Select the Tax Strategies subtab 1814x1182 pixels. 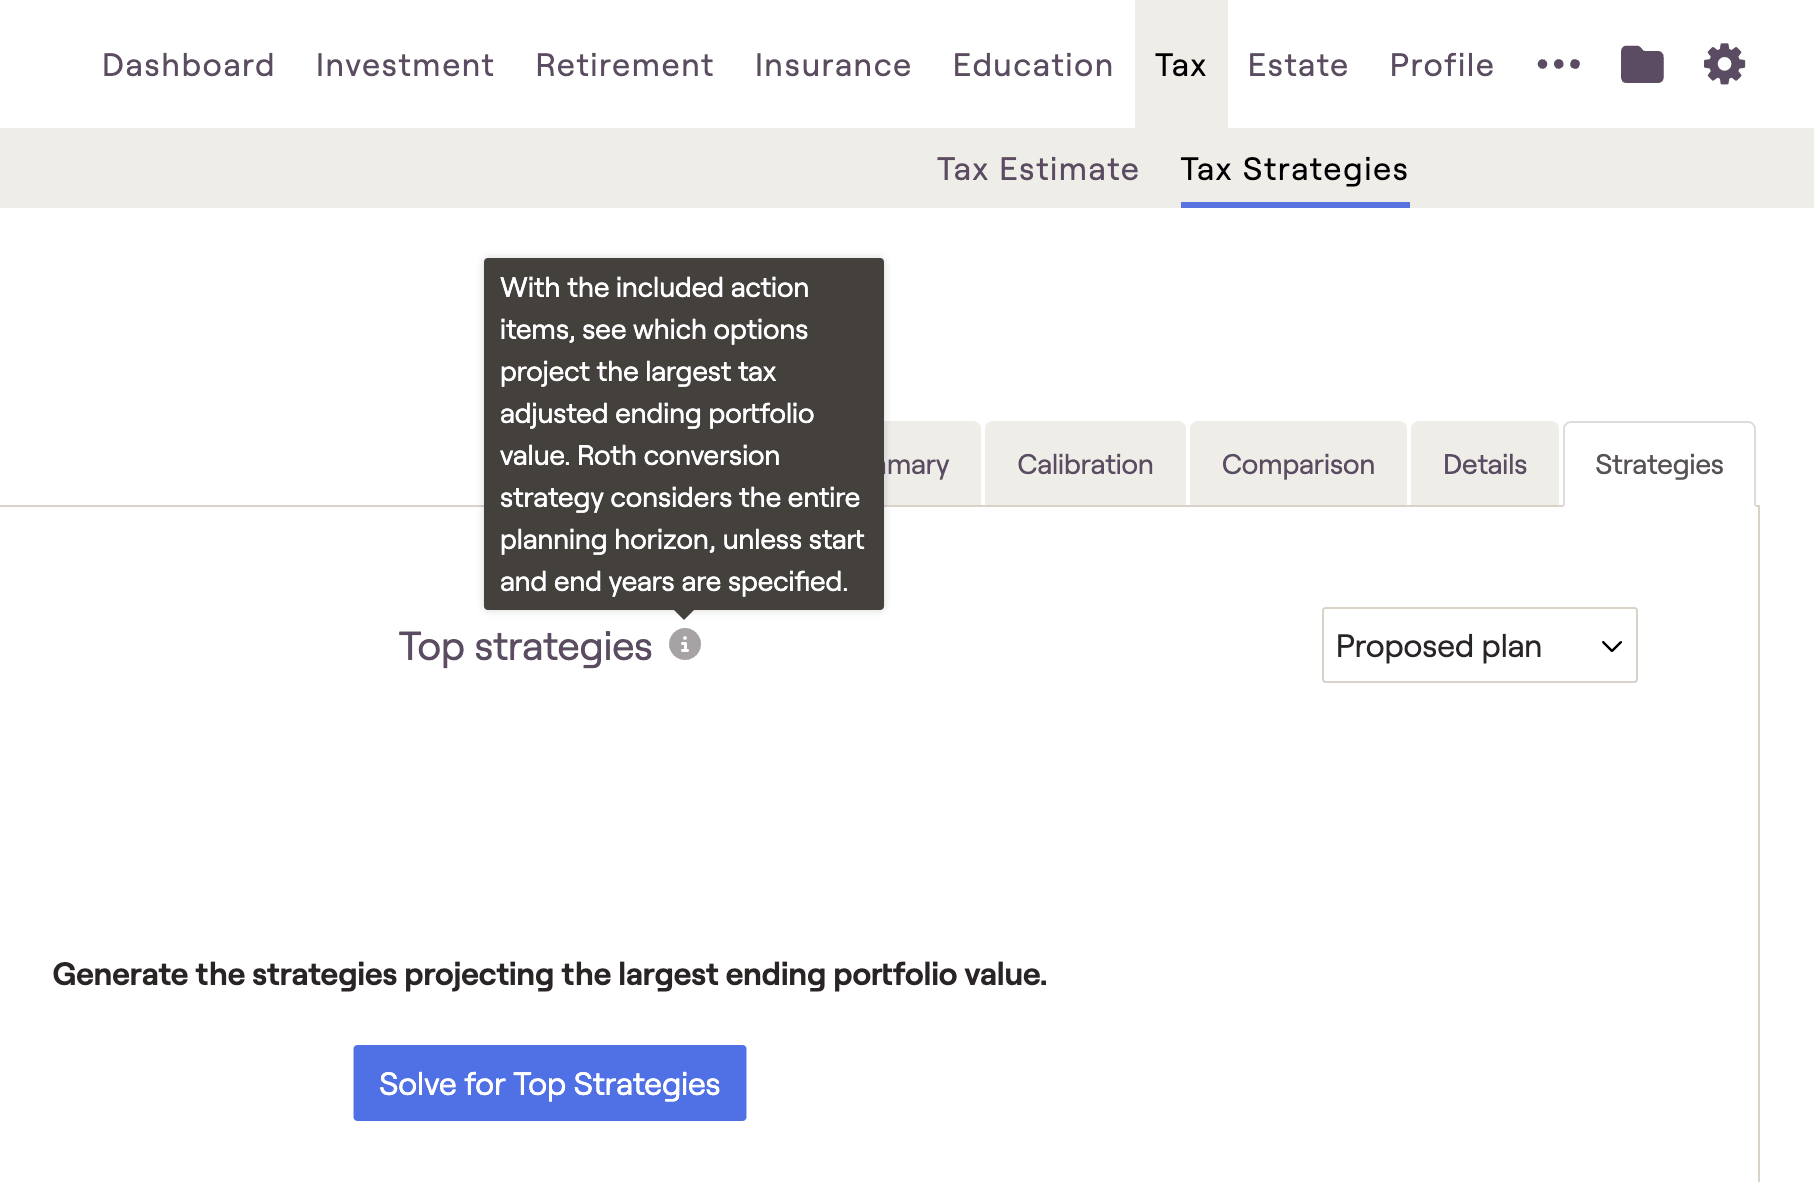(1294, 169)
